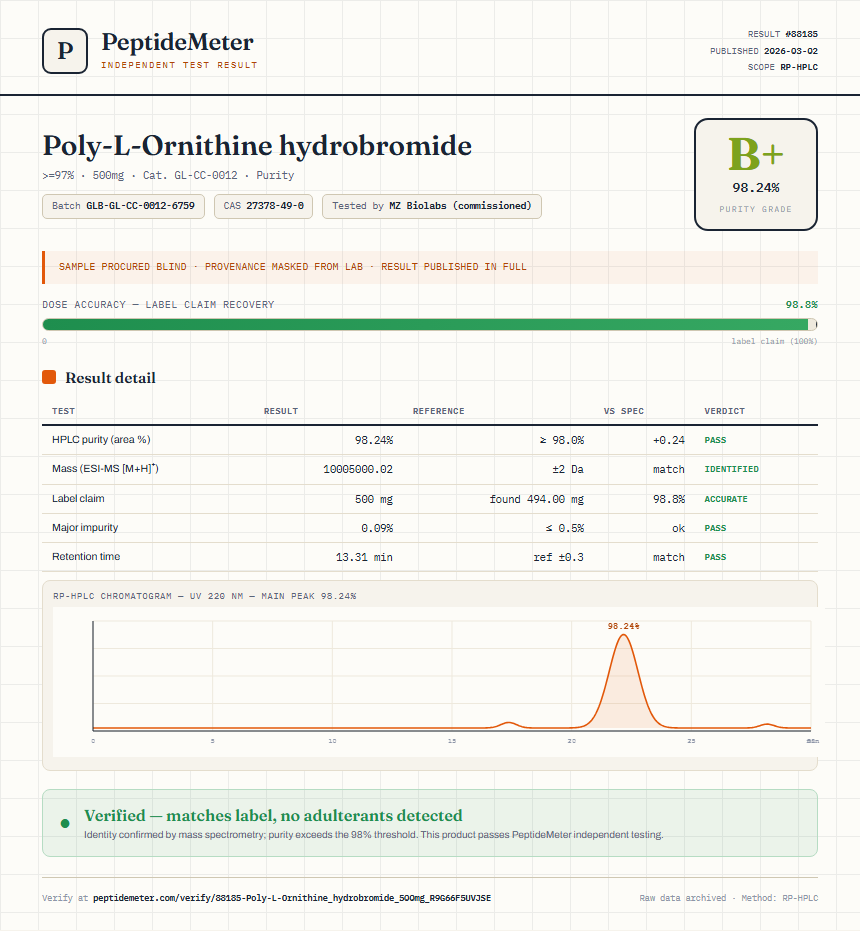Click the RESULT column header
Viewport: 860px width, 931px height.
click(x=281, y=411)
